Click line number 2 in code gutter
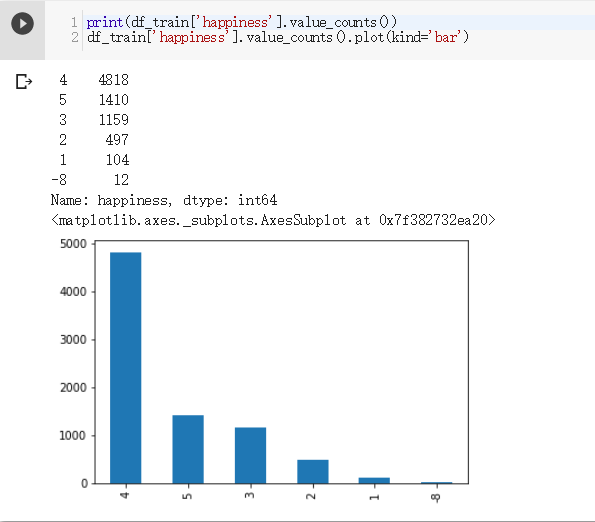595x522 pixels. (74, 37)
